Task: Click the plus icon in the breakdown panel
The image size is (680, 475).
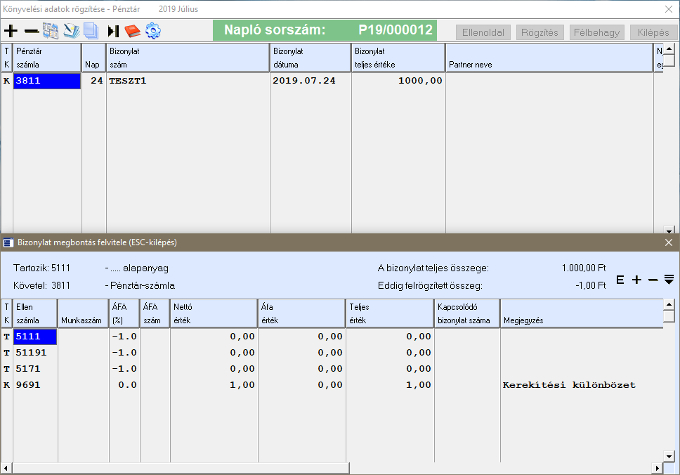Action: 636,280
